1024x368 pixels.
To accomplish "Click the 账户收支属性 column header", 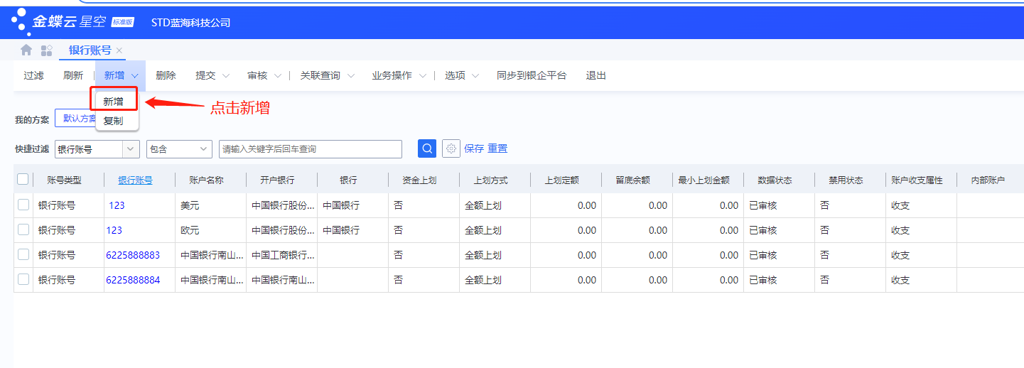I will (x=917, y=180).
